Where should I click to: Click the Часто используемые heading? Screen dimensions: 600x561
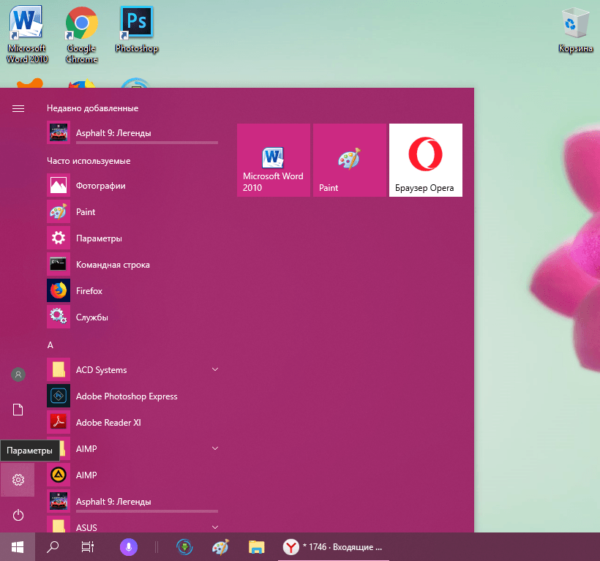88,161
